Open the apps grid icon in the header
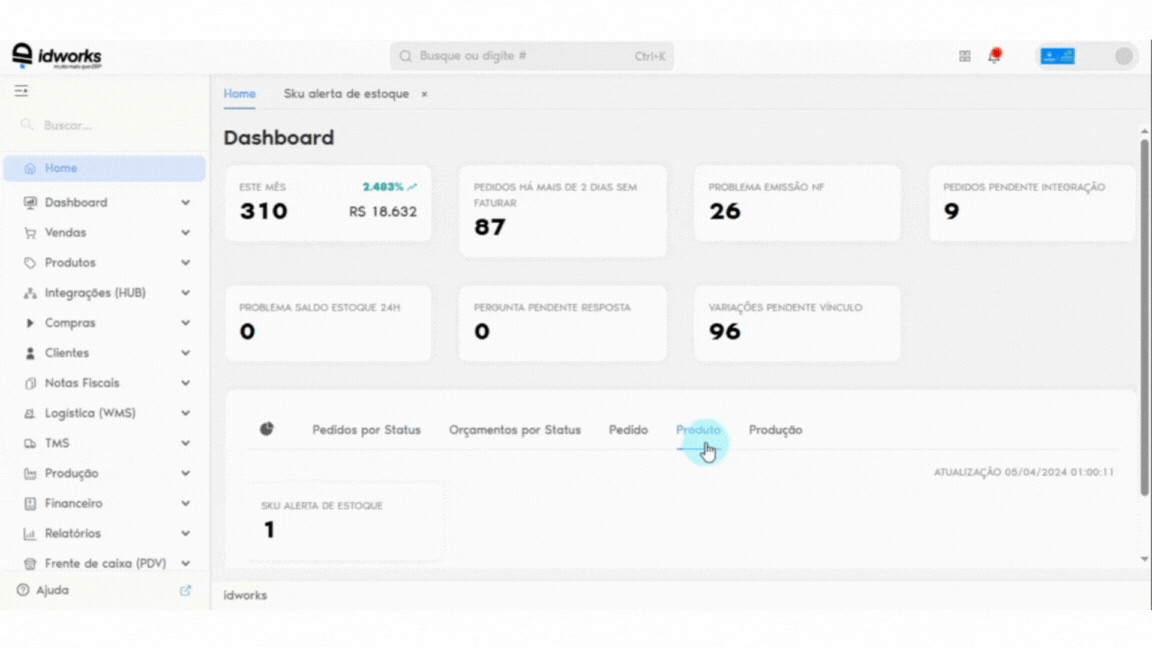Viewport: 1152px width, 648px height. click(x=965, y=57)
